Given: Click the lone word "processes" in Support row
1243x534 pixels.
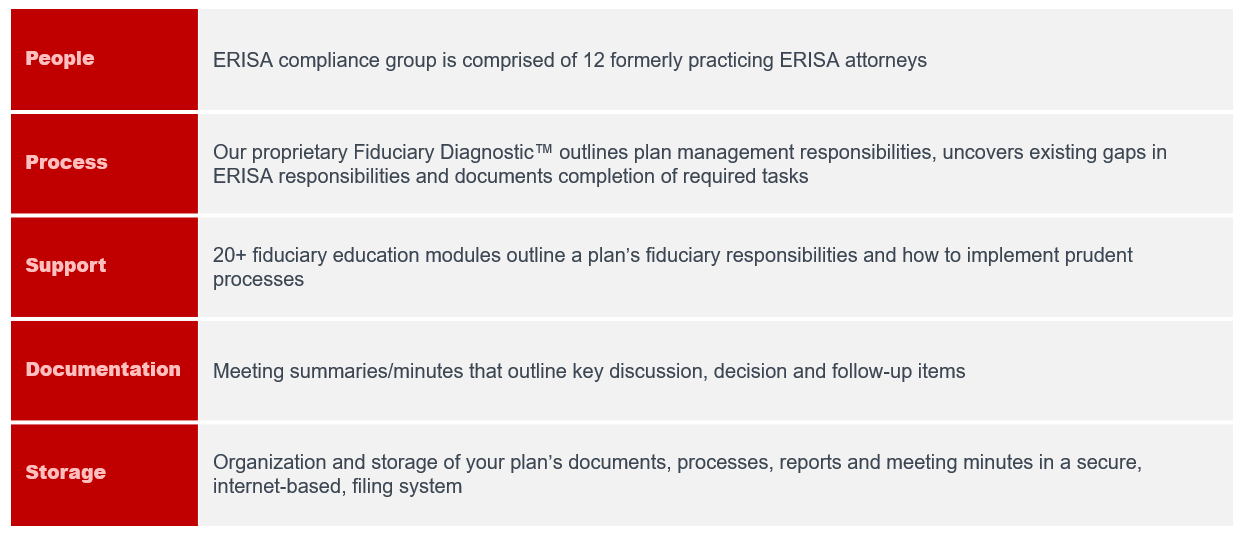Looking at the screenshot, I should click(x=258, y=280).
